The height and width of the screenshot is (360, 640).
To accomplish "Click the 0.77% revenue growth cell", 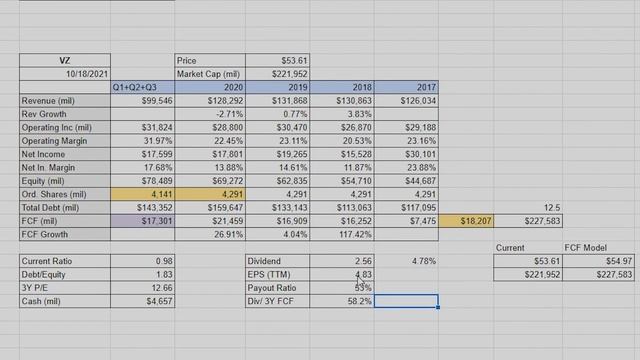I will [278, 114].
